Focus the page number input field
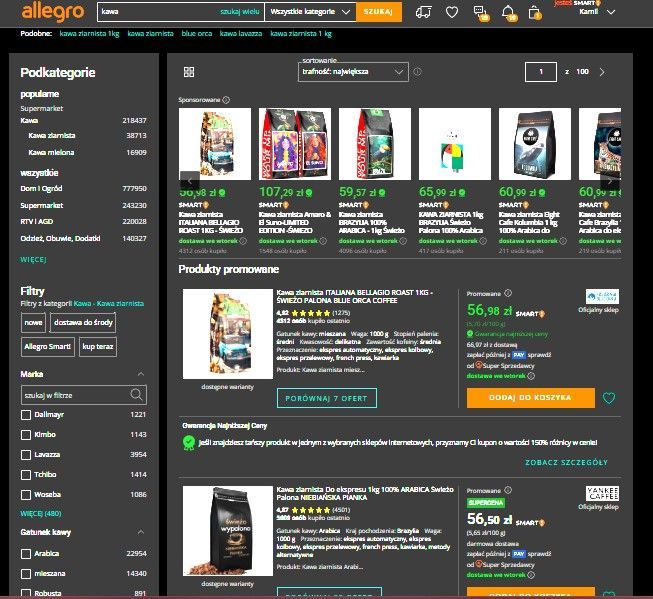The image size is (653, 599). [541, 72]
